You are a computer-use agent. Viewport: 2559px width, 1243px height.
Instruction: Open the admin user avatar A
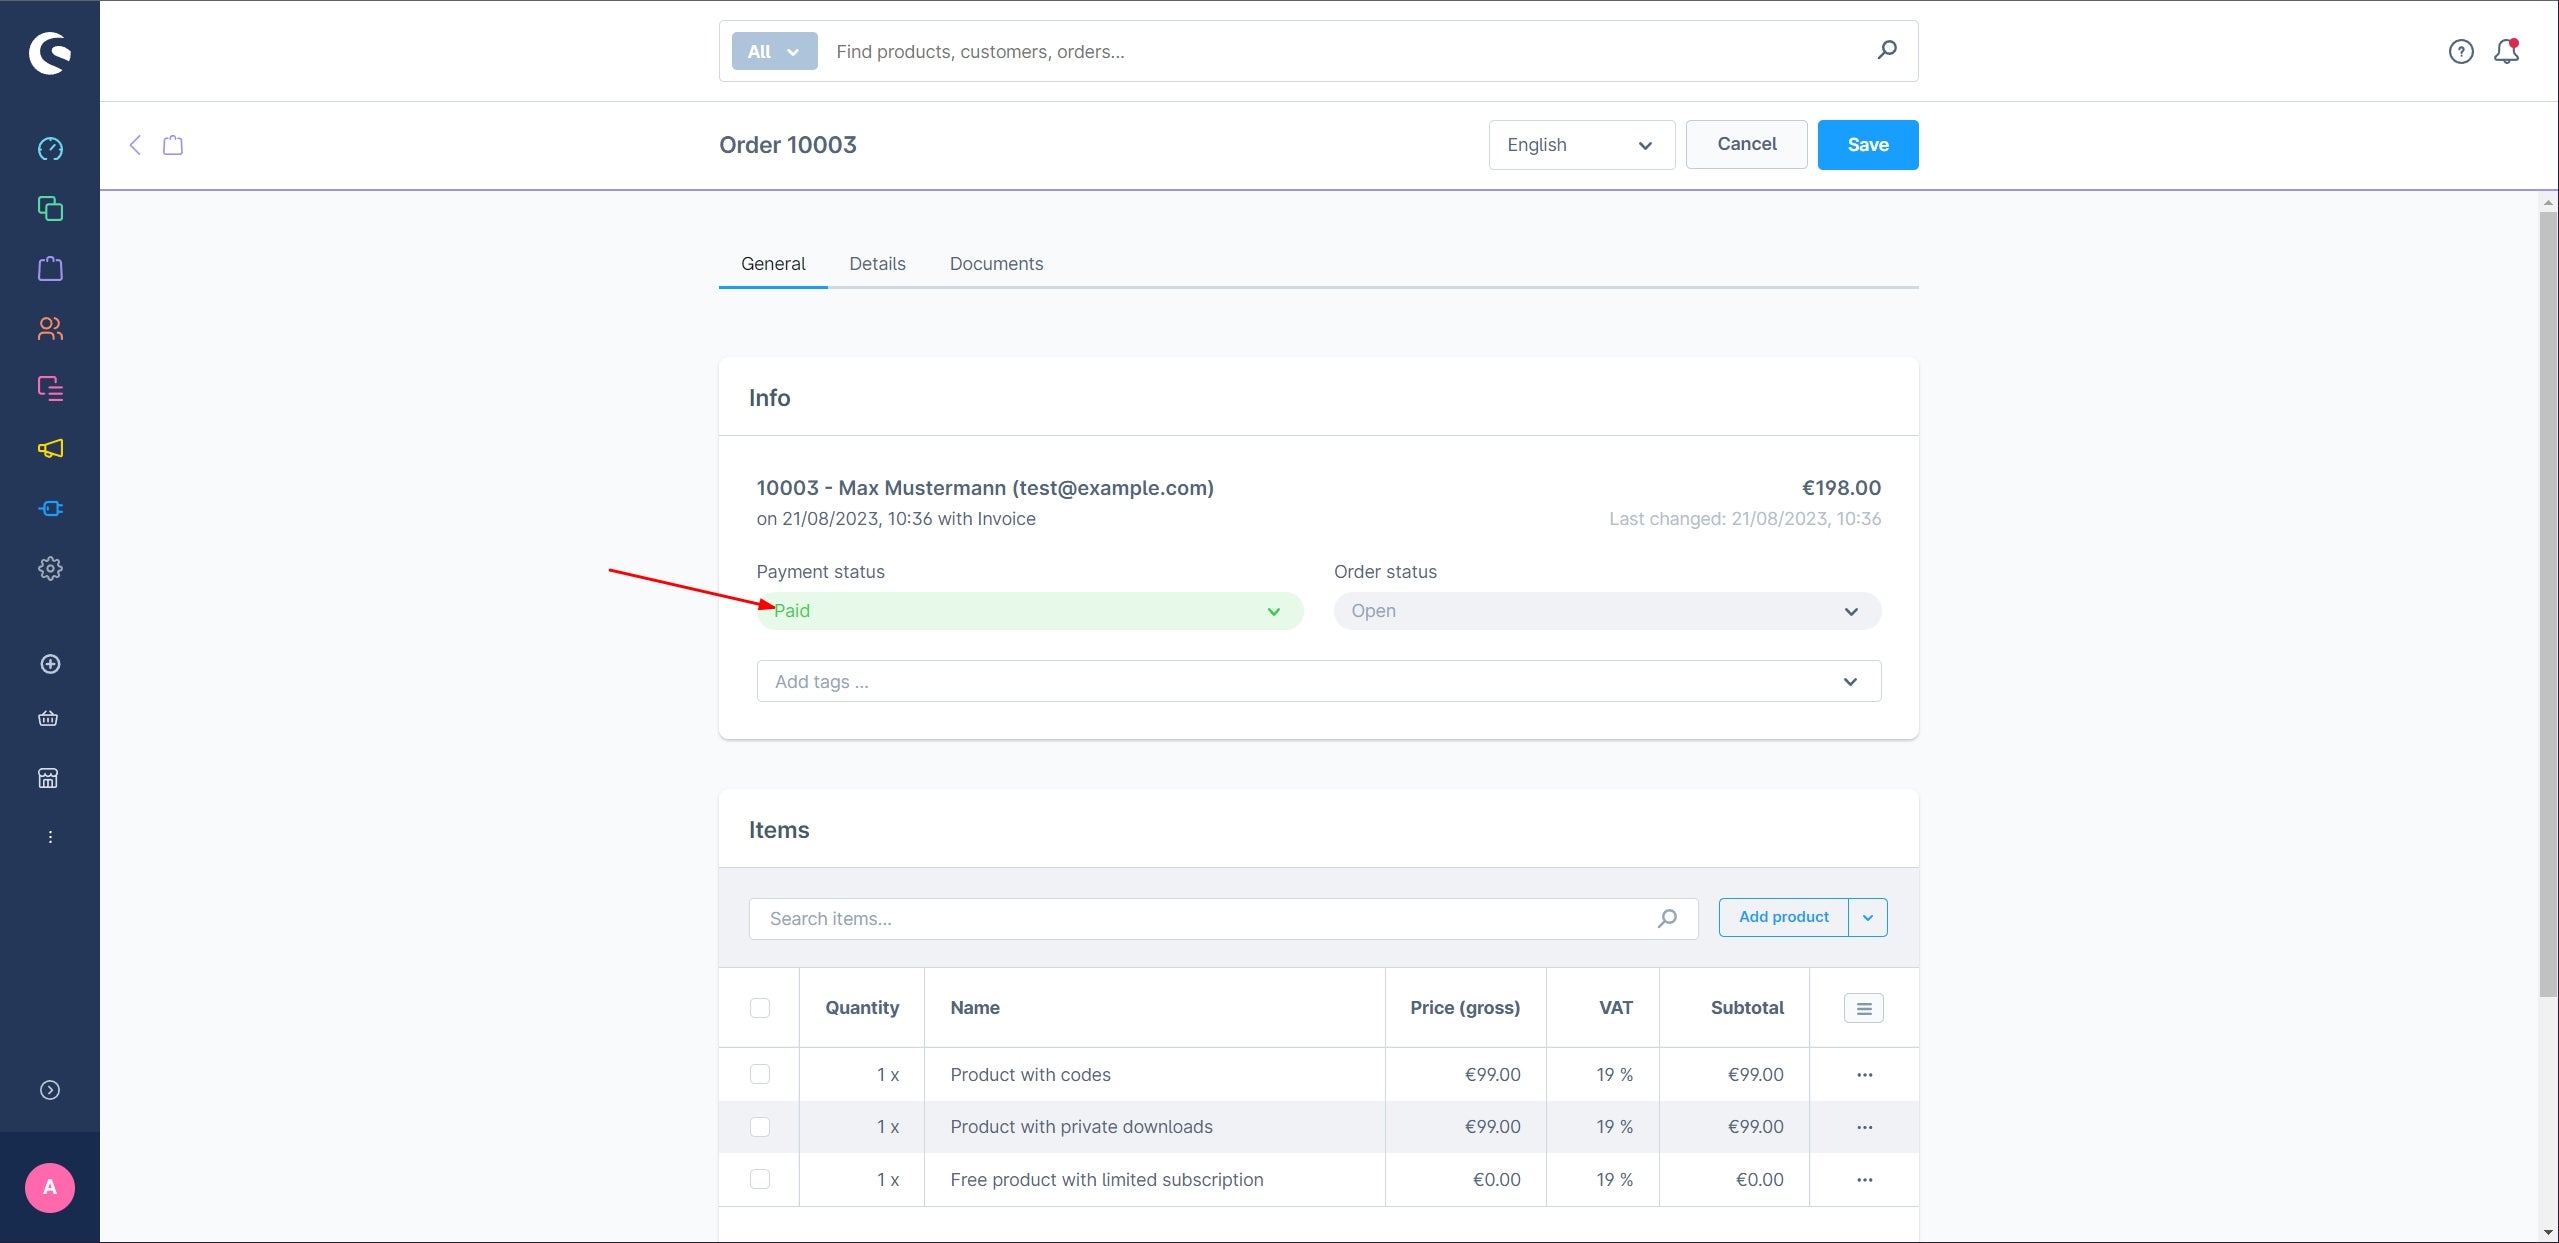[50, 1188]
